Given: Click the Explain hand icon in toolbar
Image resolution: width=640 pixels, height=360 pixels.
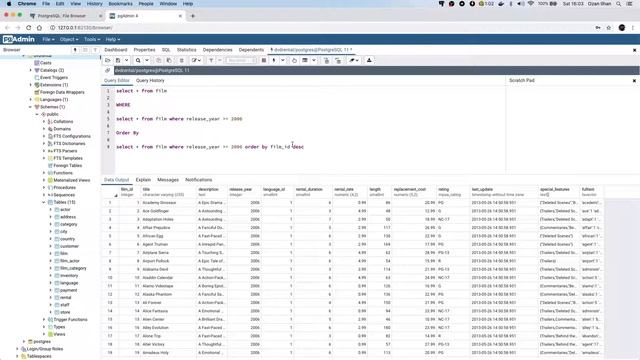Looking at the screenshot, I should [294, 60].
